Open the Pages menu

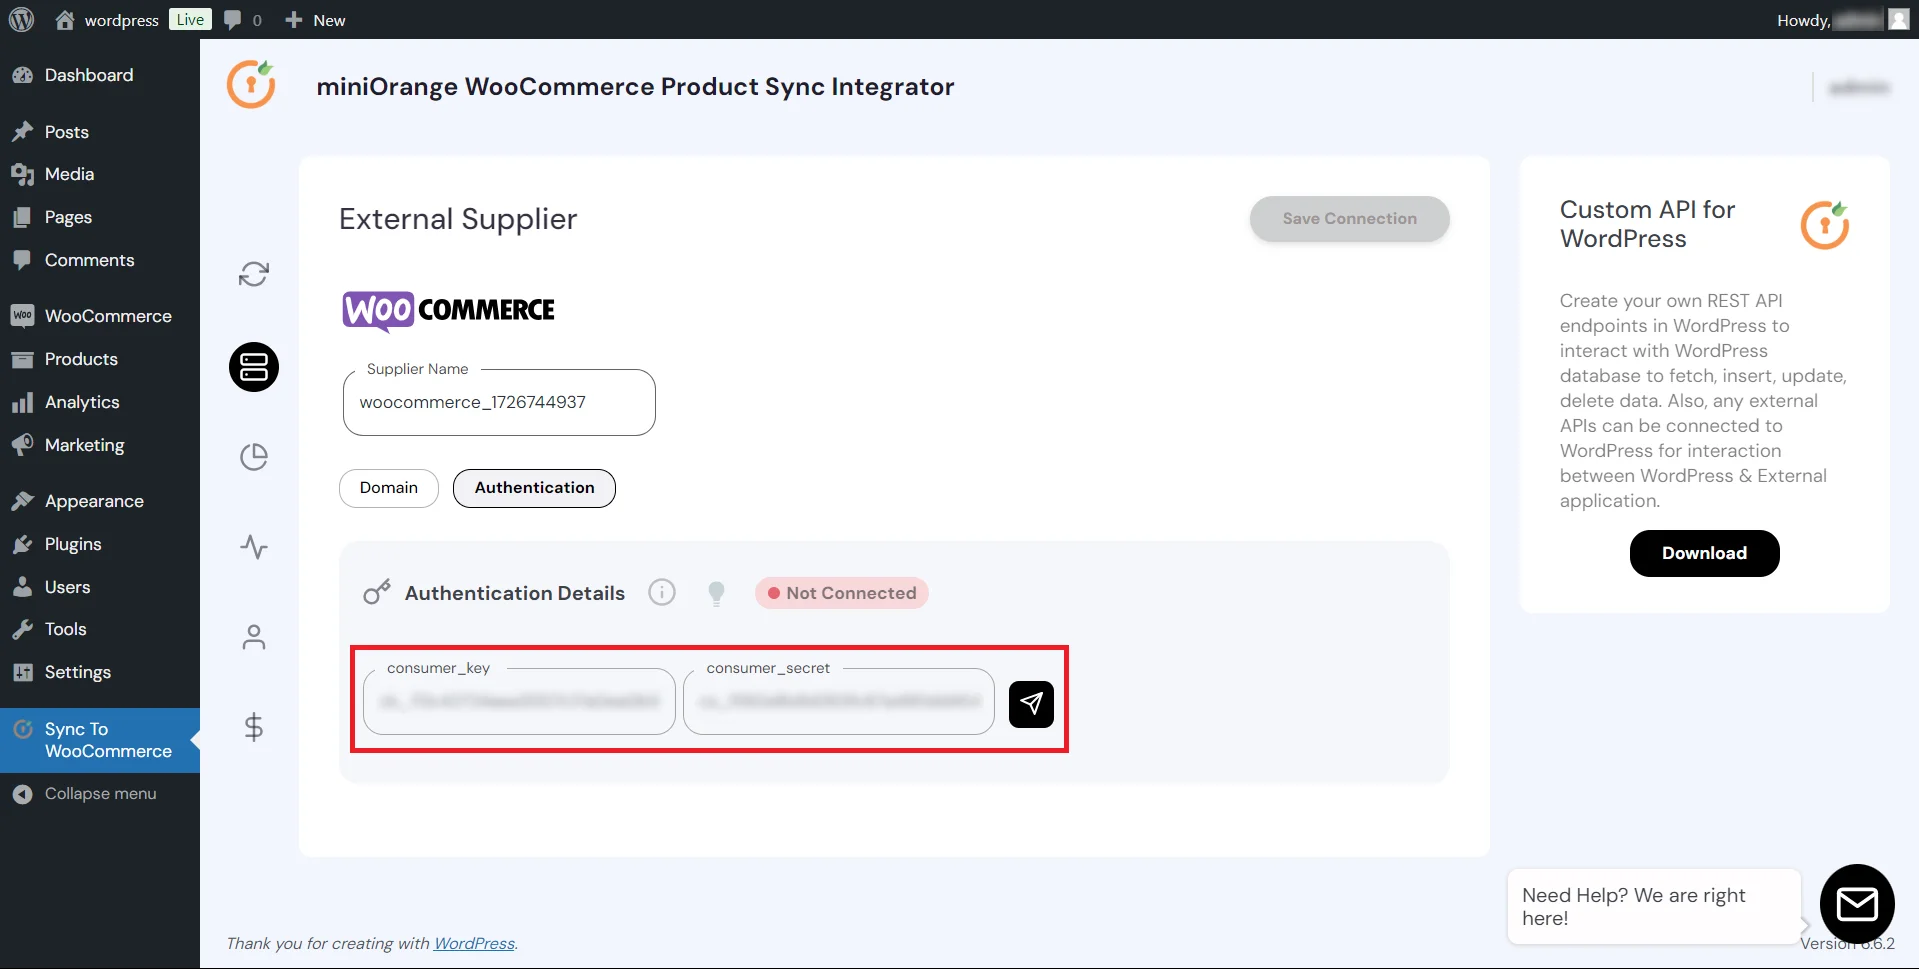(x=100, y=217)
